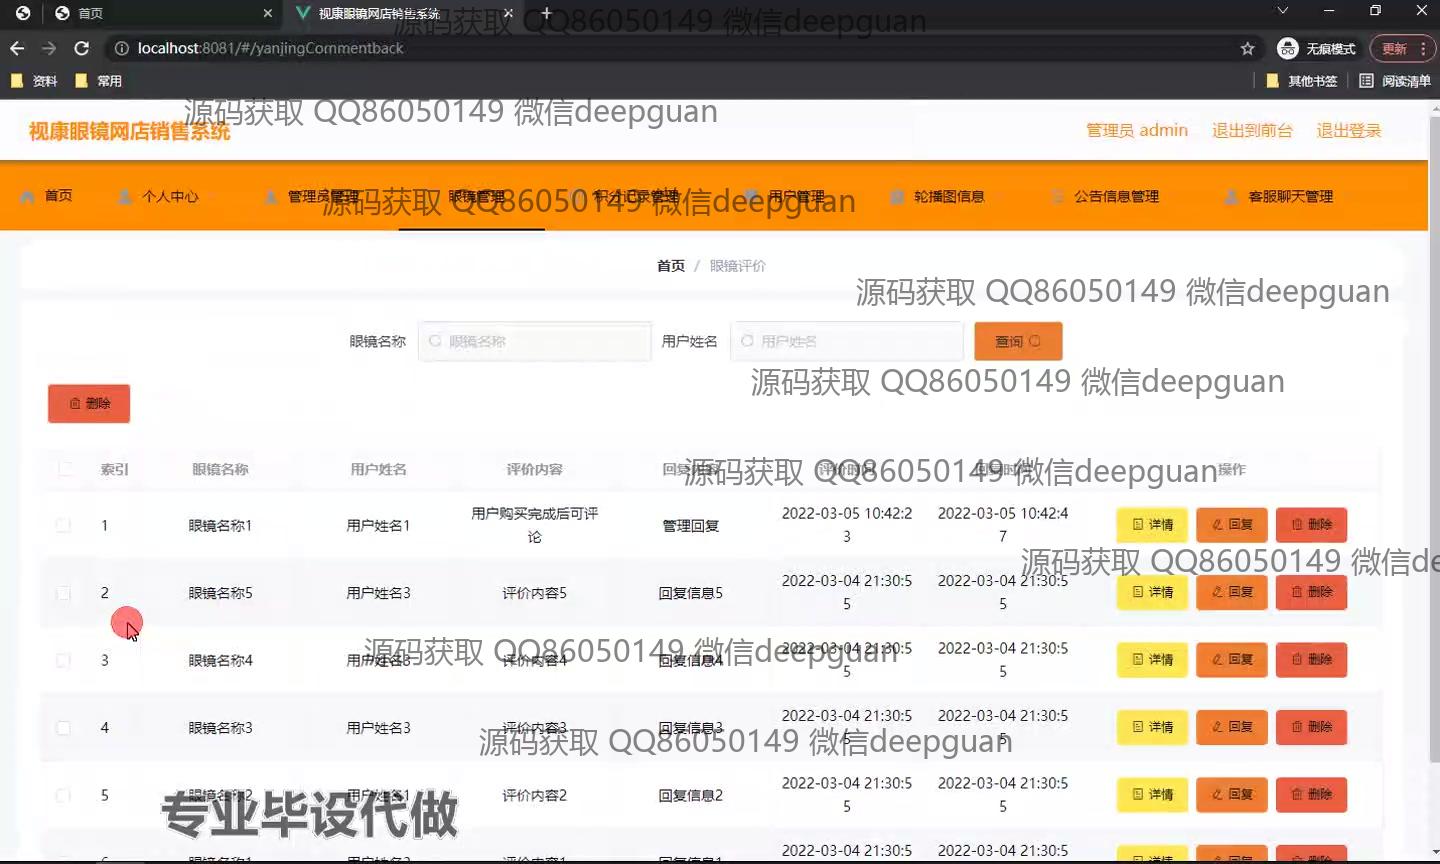The height and width of the screenshot is (864, 1440).
Task: Check the checkbox for row 1
Action: pos(63,525)
